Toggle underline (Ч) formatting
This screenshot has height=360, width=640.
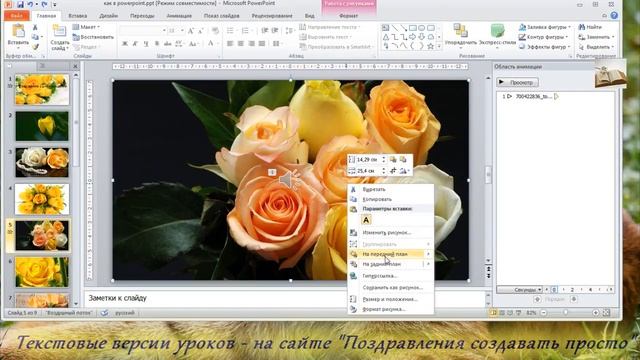coord(146,43)
